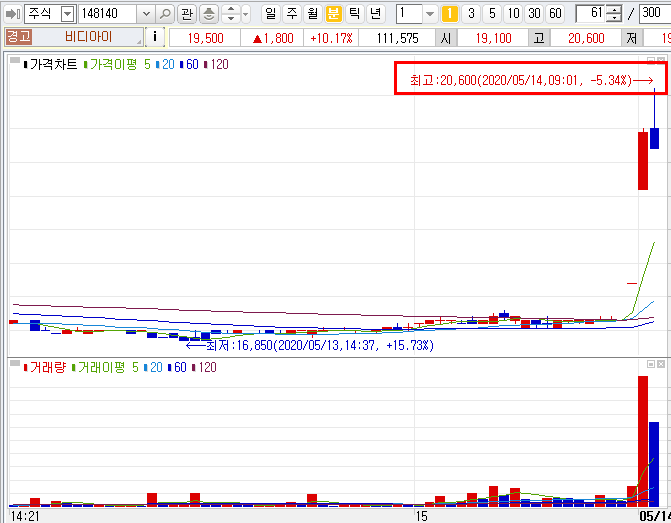
Task: Click the opening price 19,100
Action: click(493, 39)
